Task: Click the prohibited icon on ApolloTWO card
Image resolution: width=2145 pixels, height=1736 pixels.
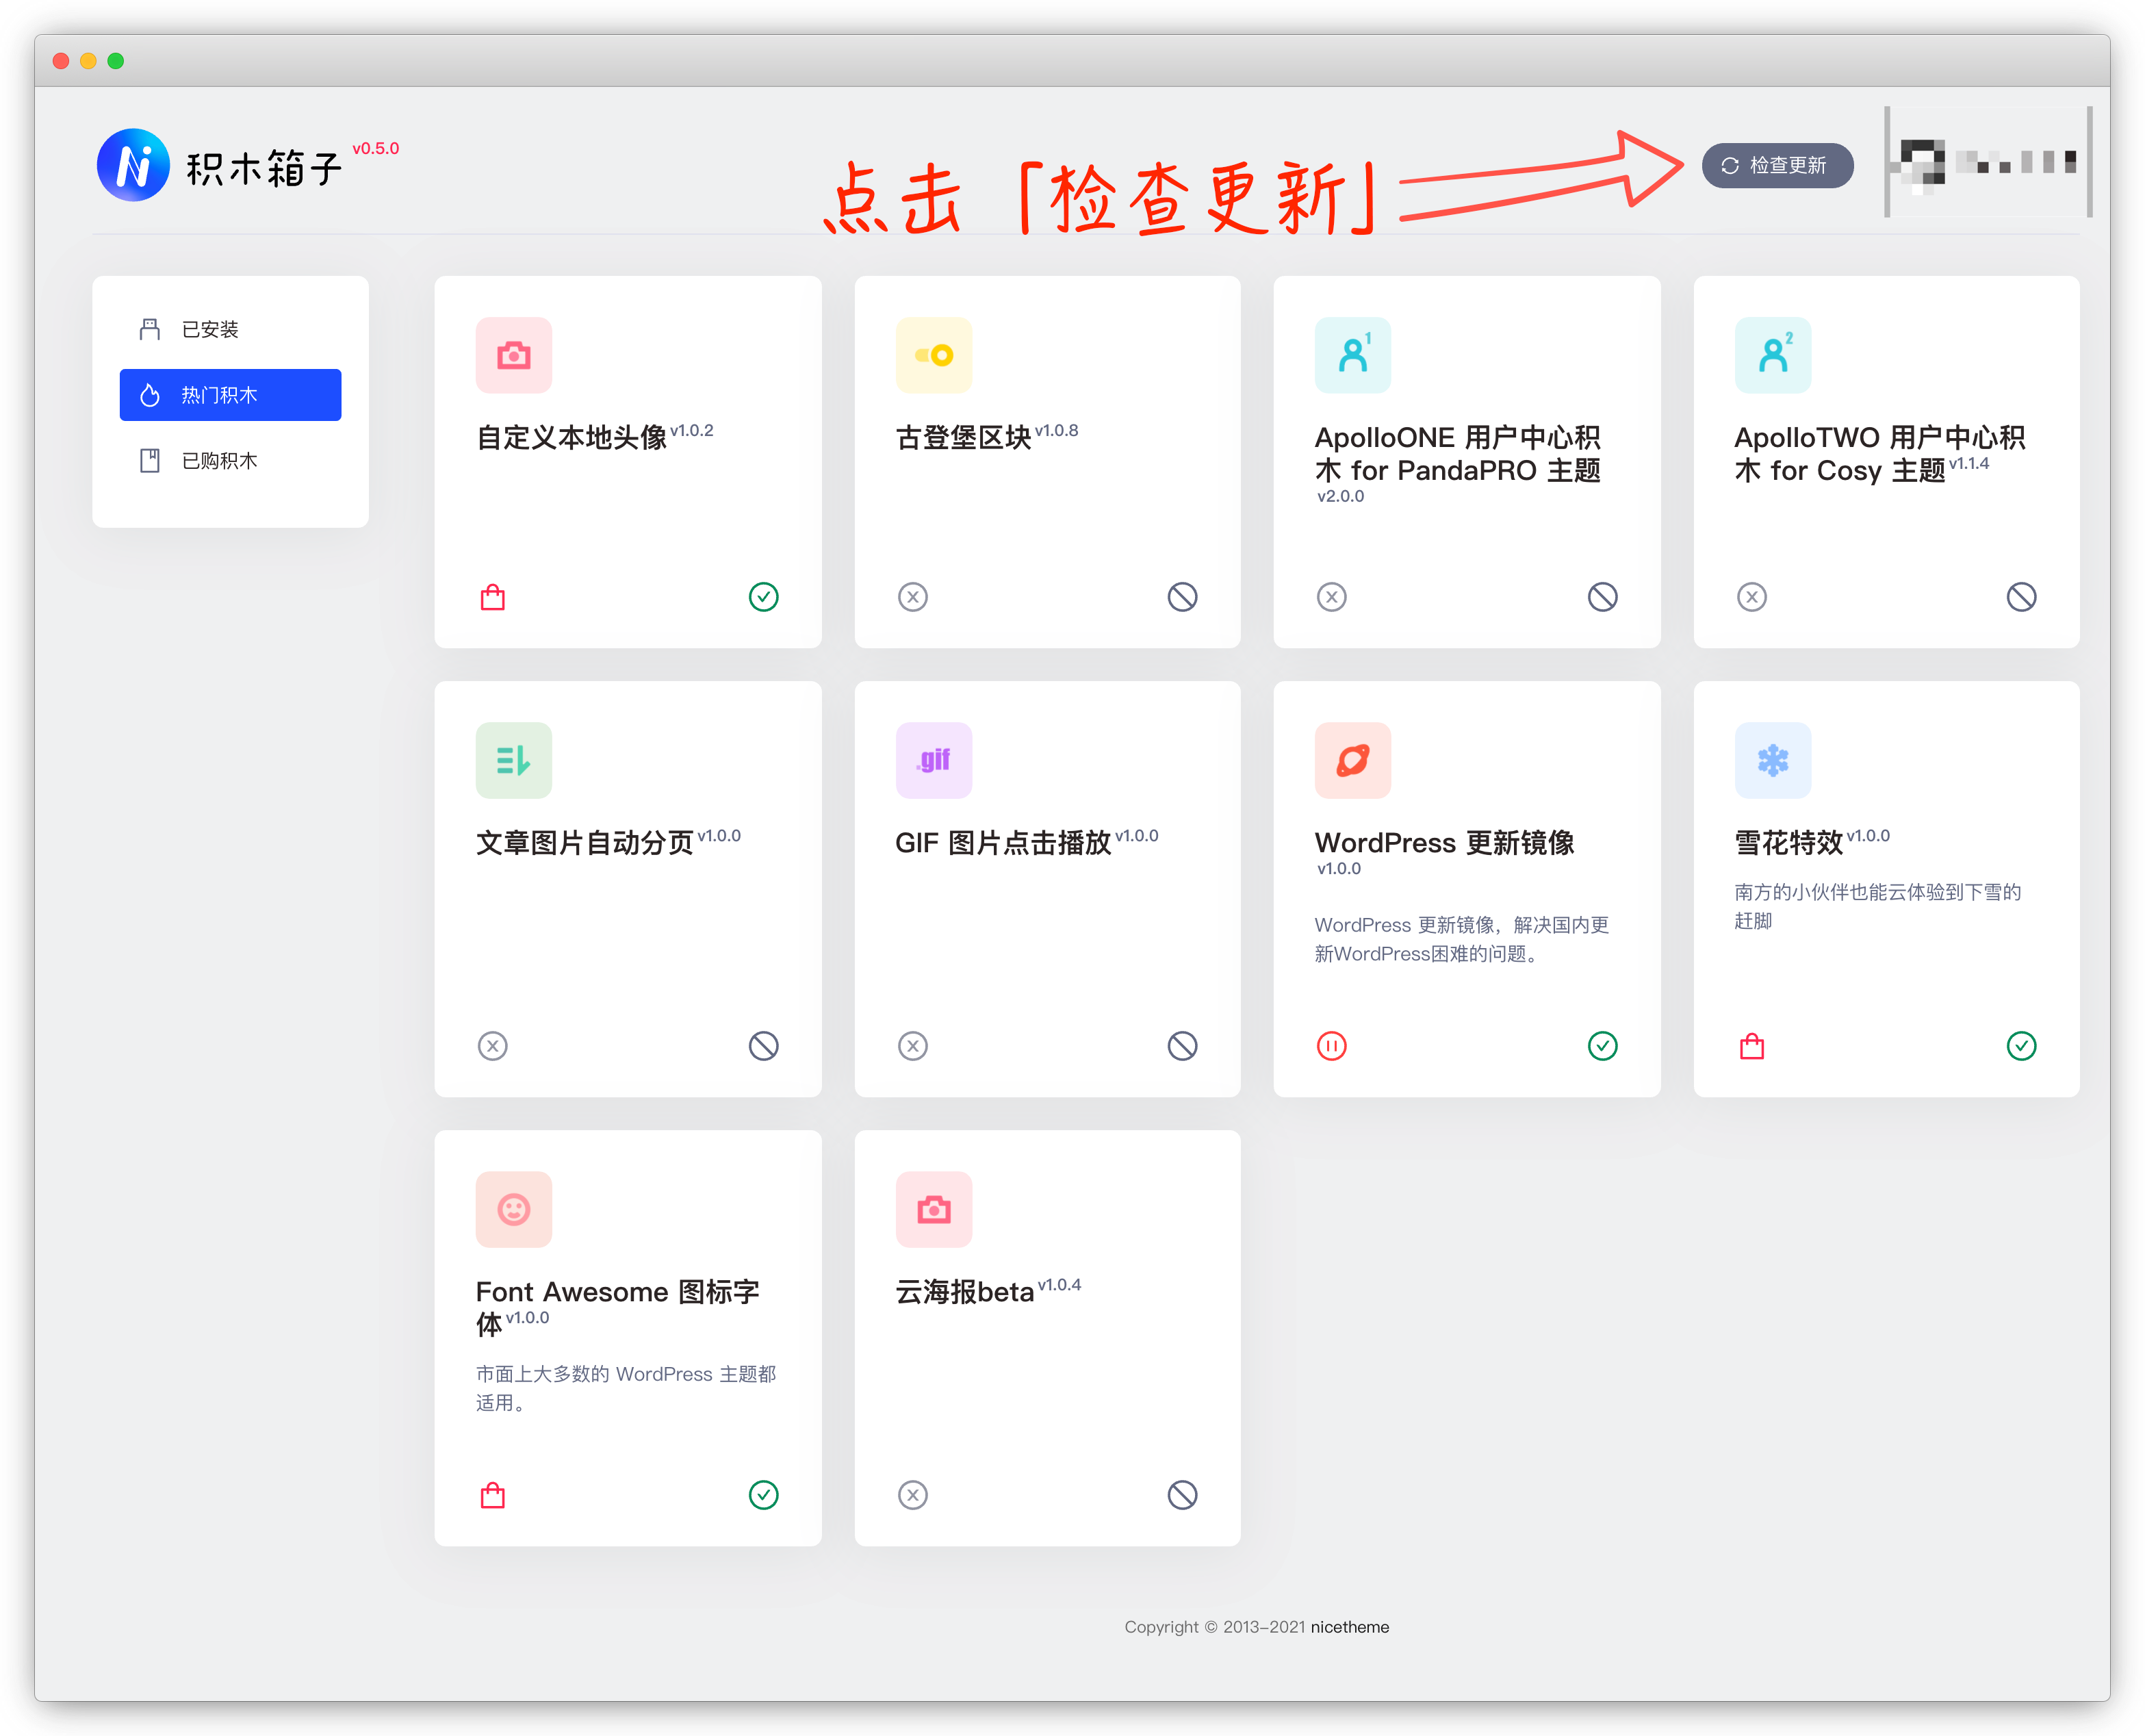Action: (x=2022, y=597)
